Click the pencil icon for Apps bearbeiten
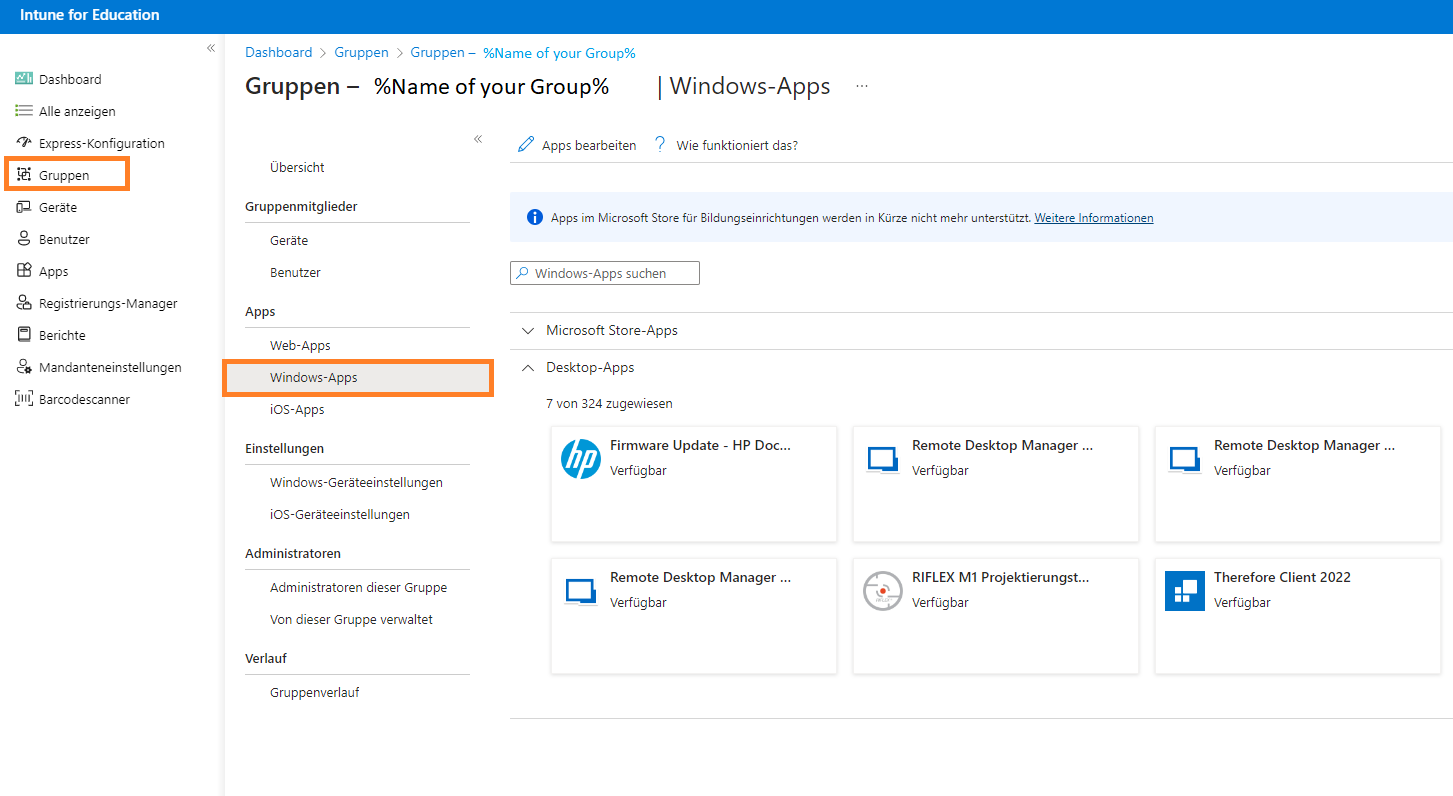 [526, 145]
